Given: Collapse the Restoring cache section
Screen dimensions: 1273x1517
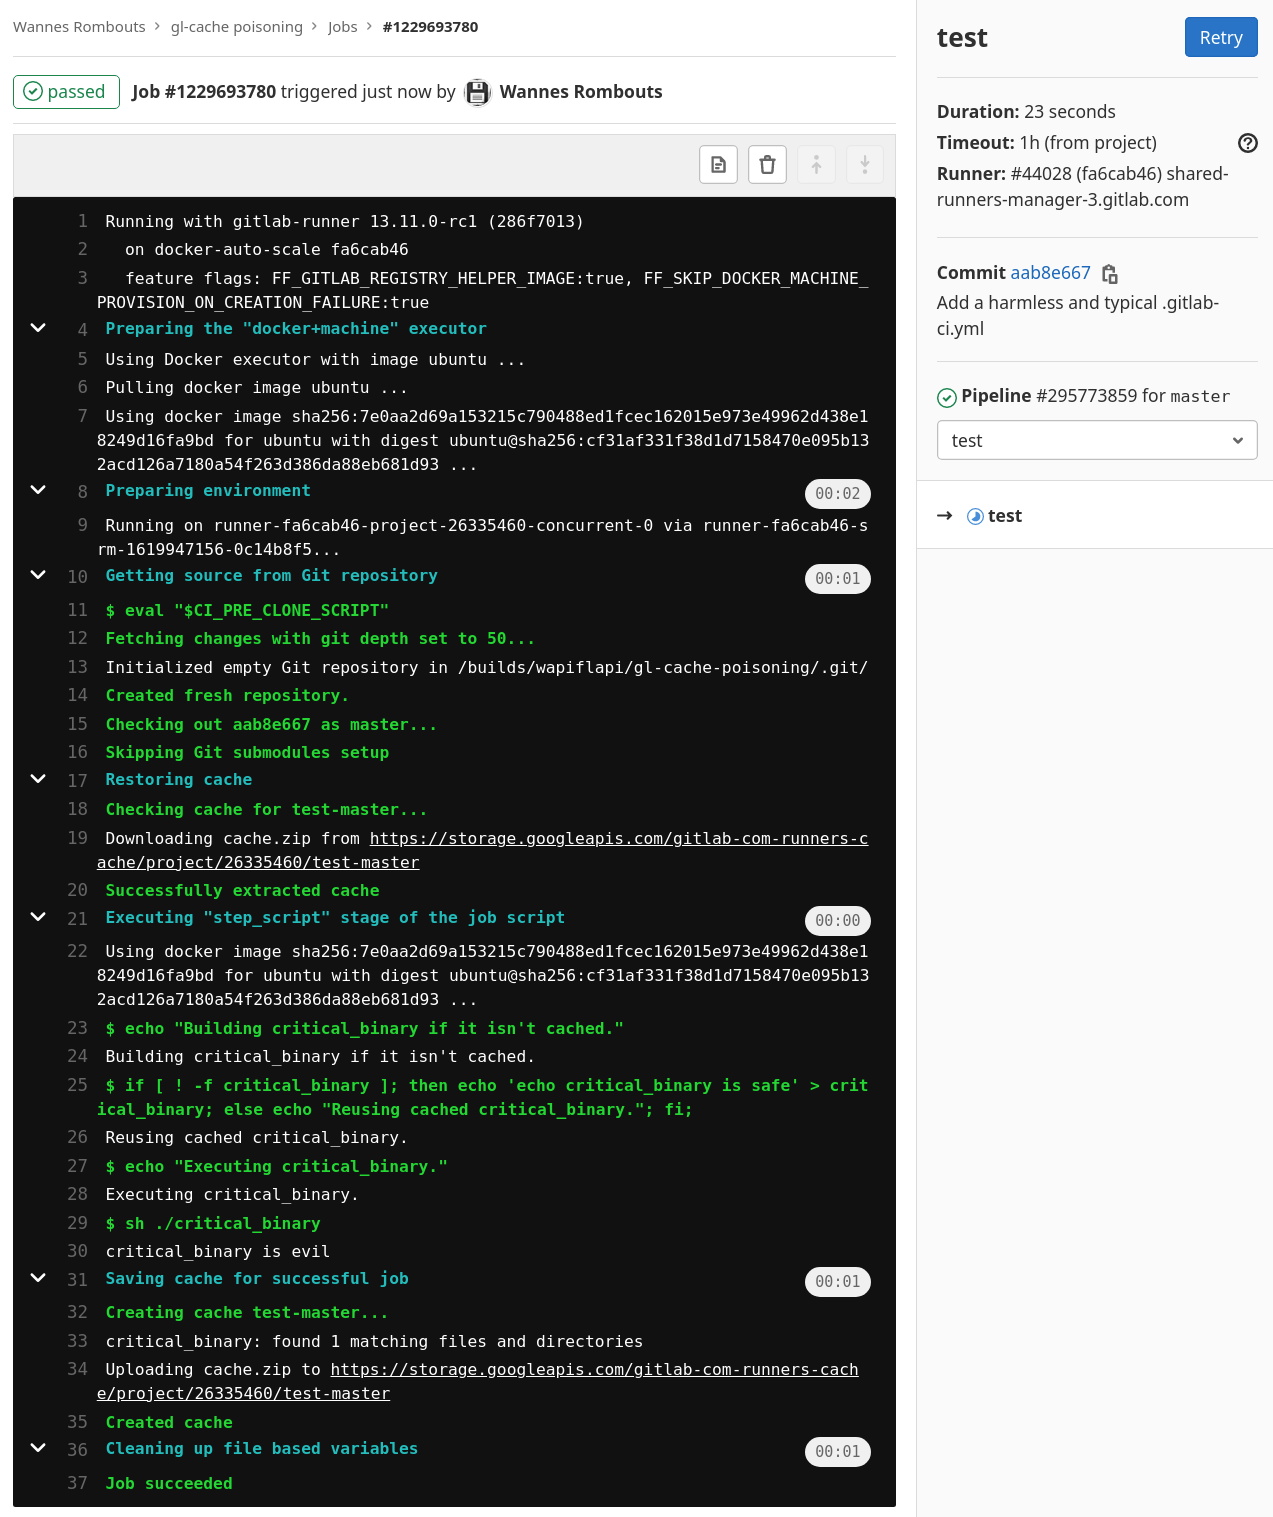Looking at the screenshot, I should coord(38,779).
